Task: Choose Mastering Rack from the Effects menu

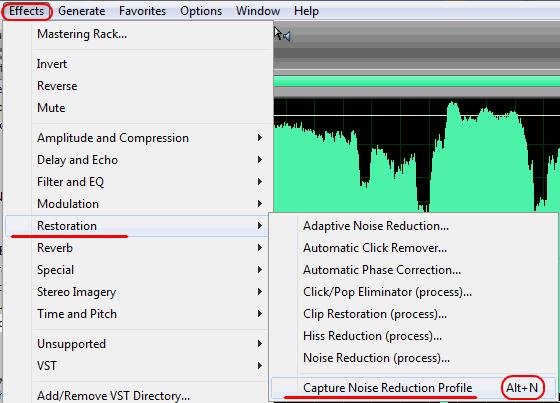Action: pos(136,34)
